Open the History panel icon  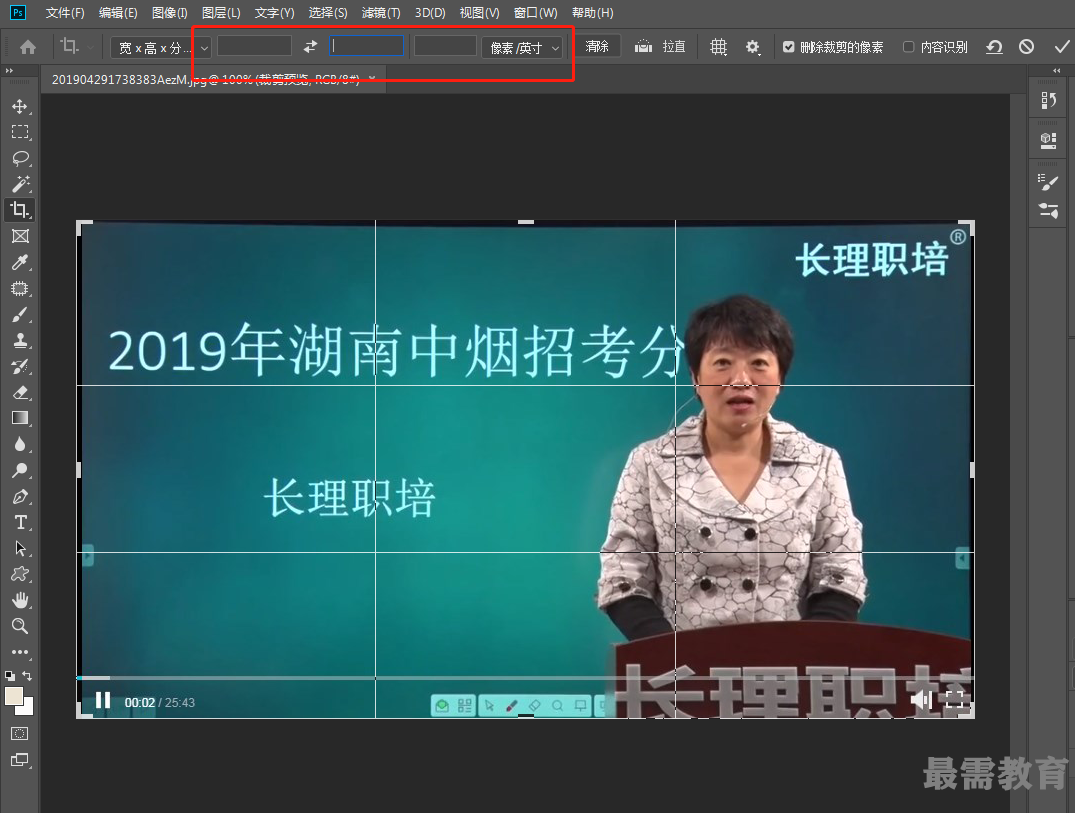1048,101
